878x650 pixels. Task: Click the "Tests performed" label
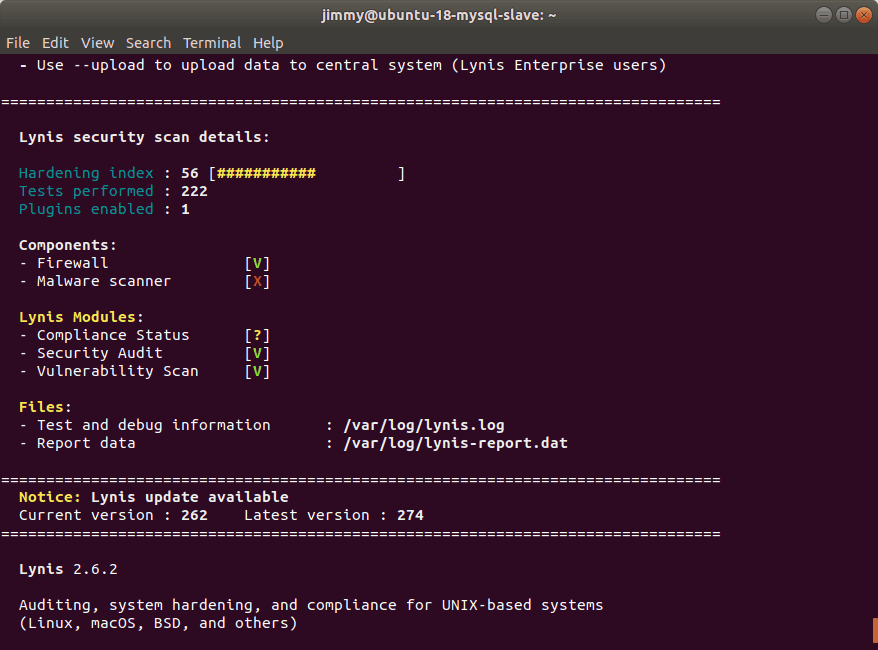pyautogui.click(x=86, y=191)
